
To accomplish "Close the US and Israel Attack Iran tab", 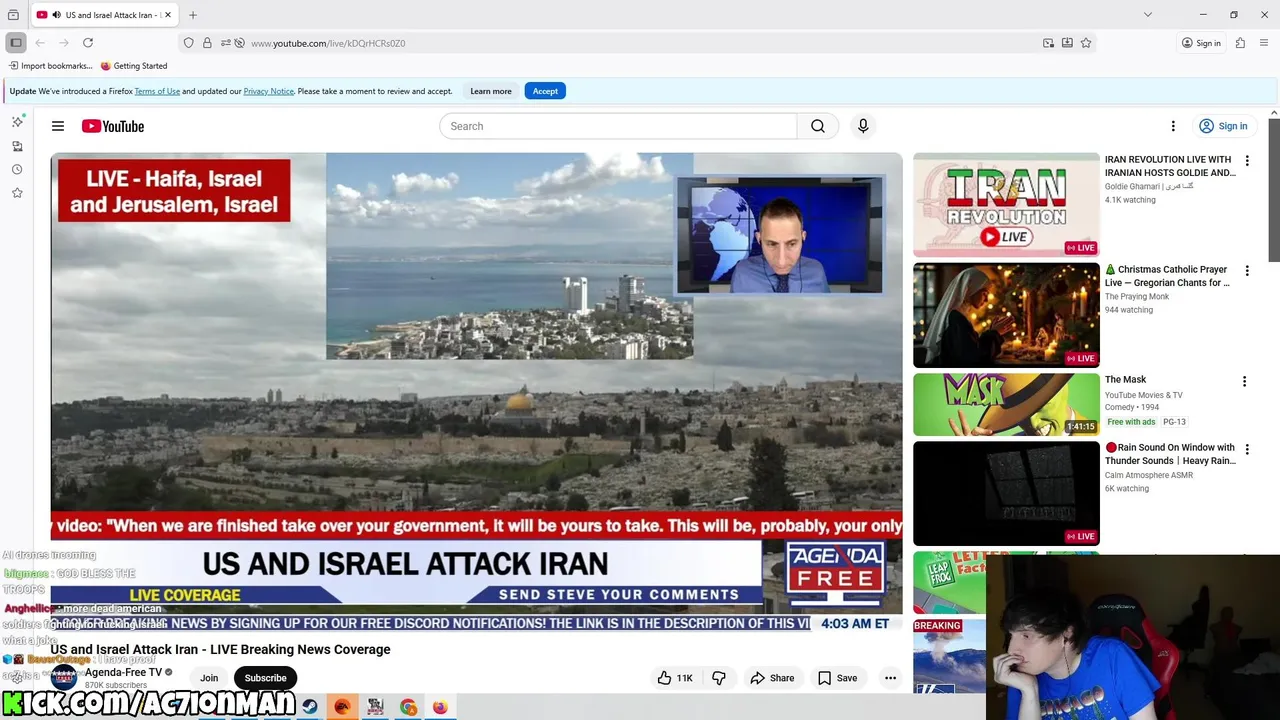I will 168,15.
